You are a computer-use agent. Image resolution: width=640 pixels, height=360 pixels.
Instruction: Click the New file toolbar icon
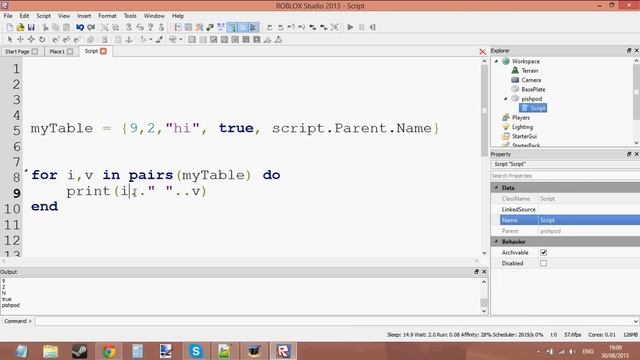click(9, 27)
